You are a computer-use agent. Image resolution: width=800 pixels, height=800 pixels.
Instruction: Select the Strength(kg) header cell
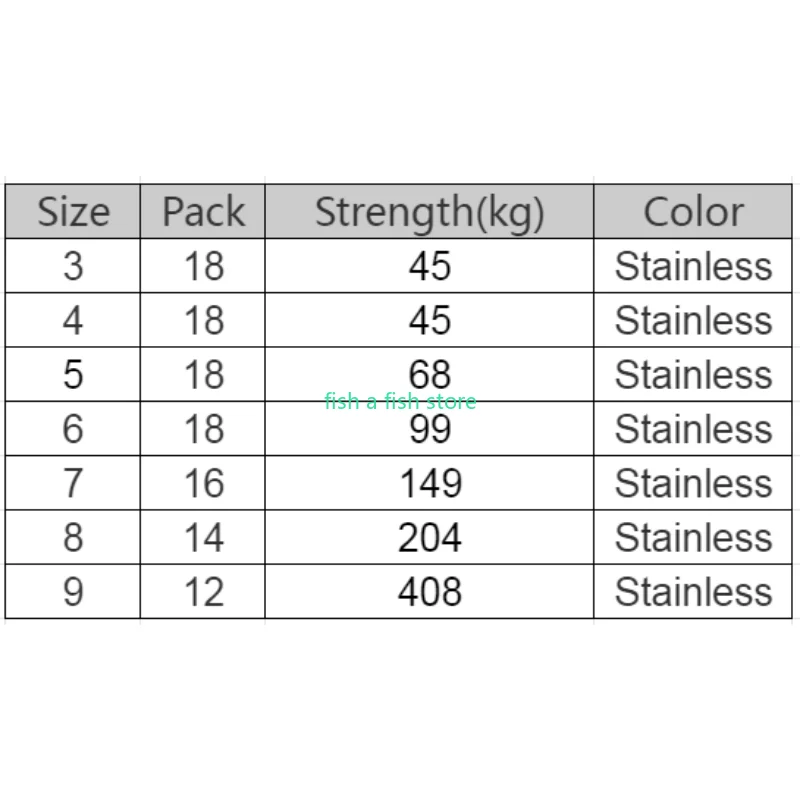tap(429, 212)
